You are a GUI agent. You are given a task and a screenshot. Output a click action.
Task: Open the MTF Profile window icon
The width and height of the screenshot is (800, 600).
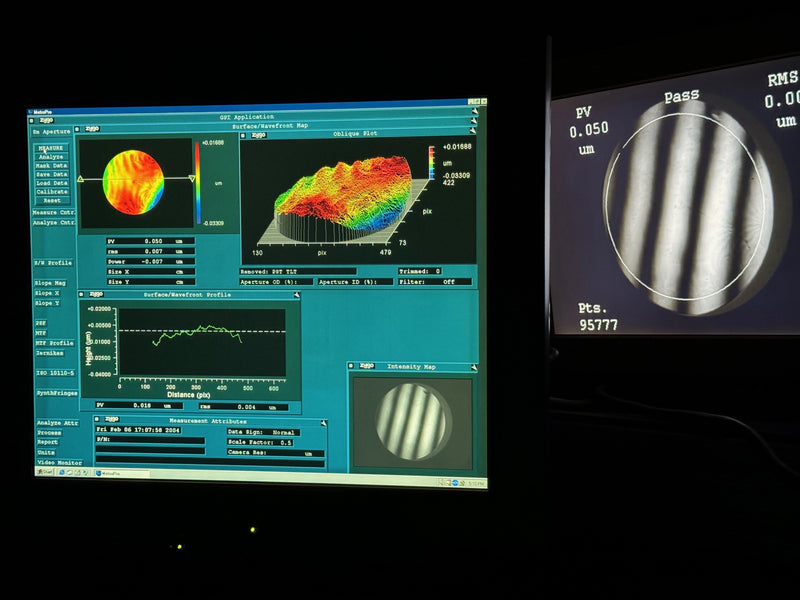pos(55,343)
